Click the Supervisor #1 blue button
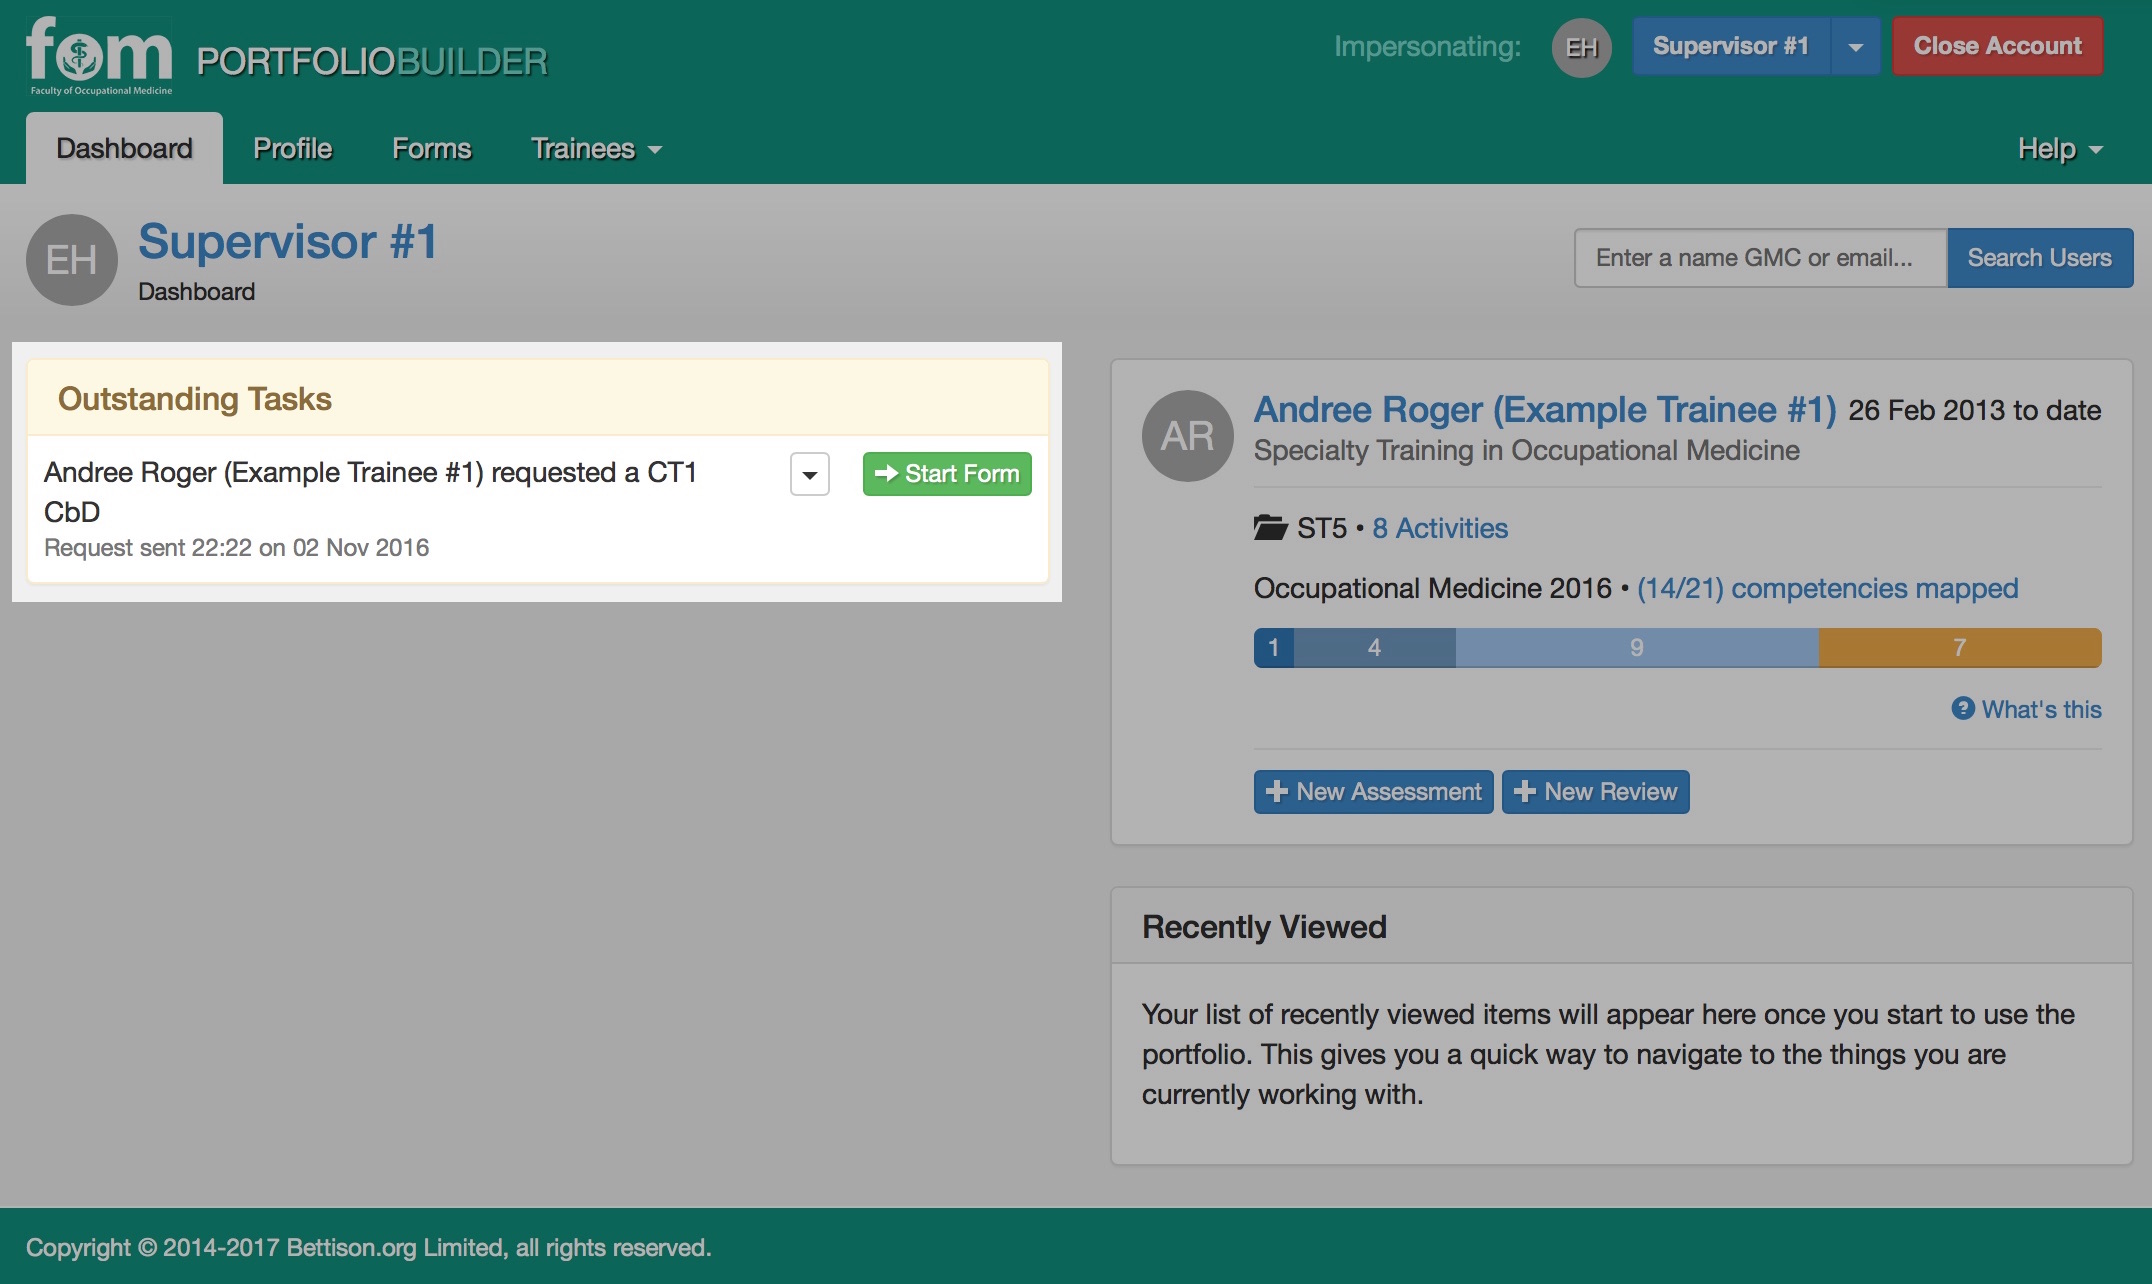This screenshot has width=2152, height=1284. [x=1731, y=46]
